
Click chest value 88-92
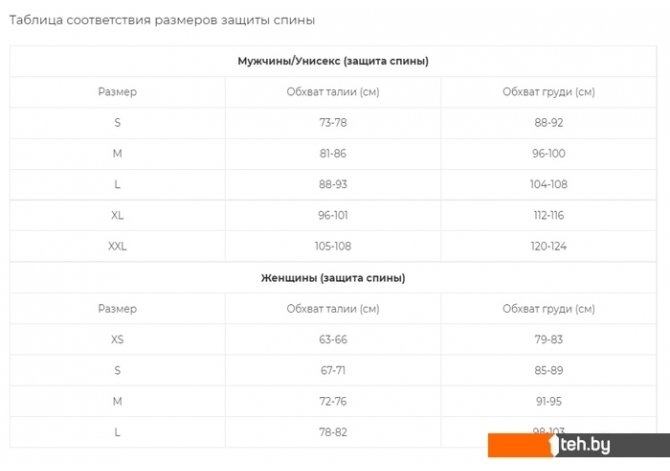tap(549, 123)
